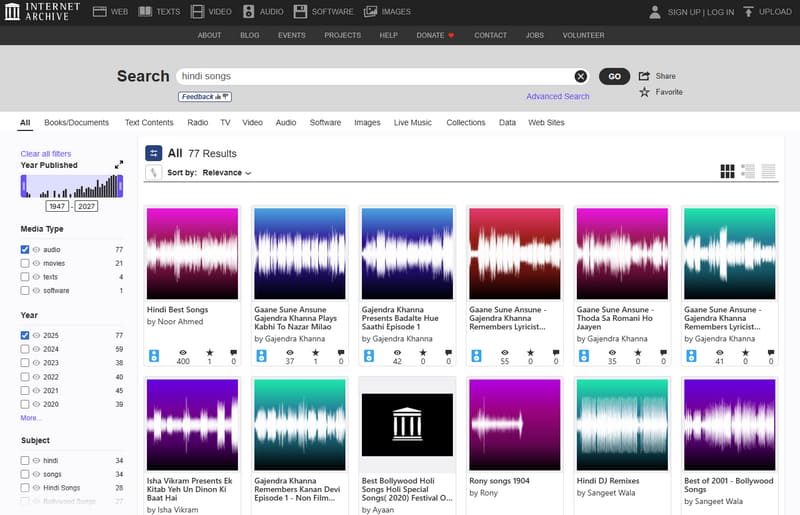Click the Share icon
800x515 pixels.
tap(644, 76)
